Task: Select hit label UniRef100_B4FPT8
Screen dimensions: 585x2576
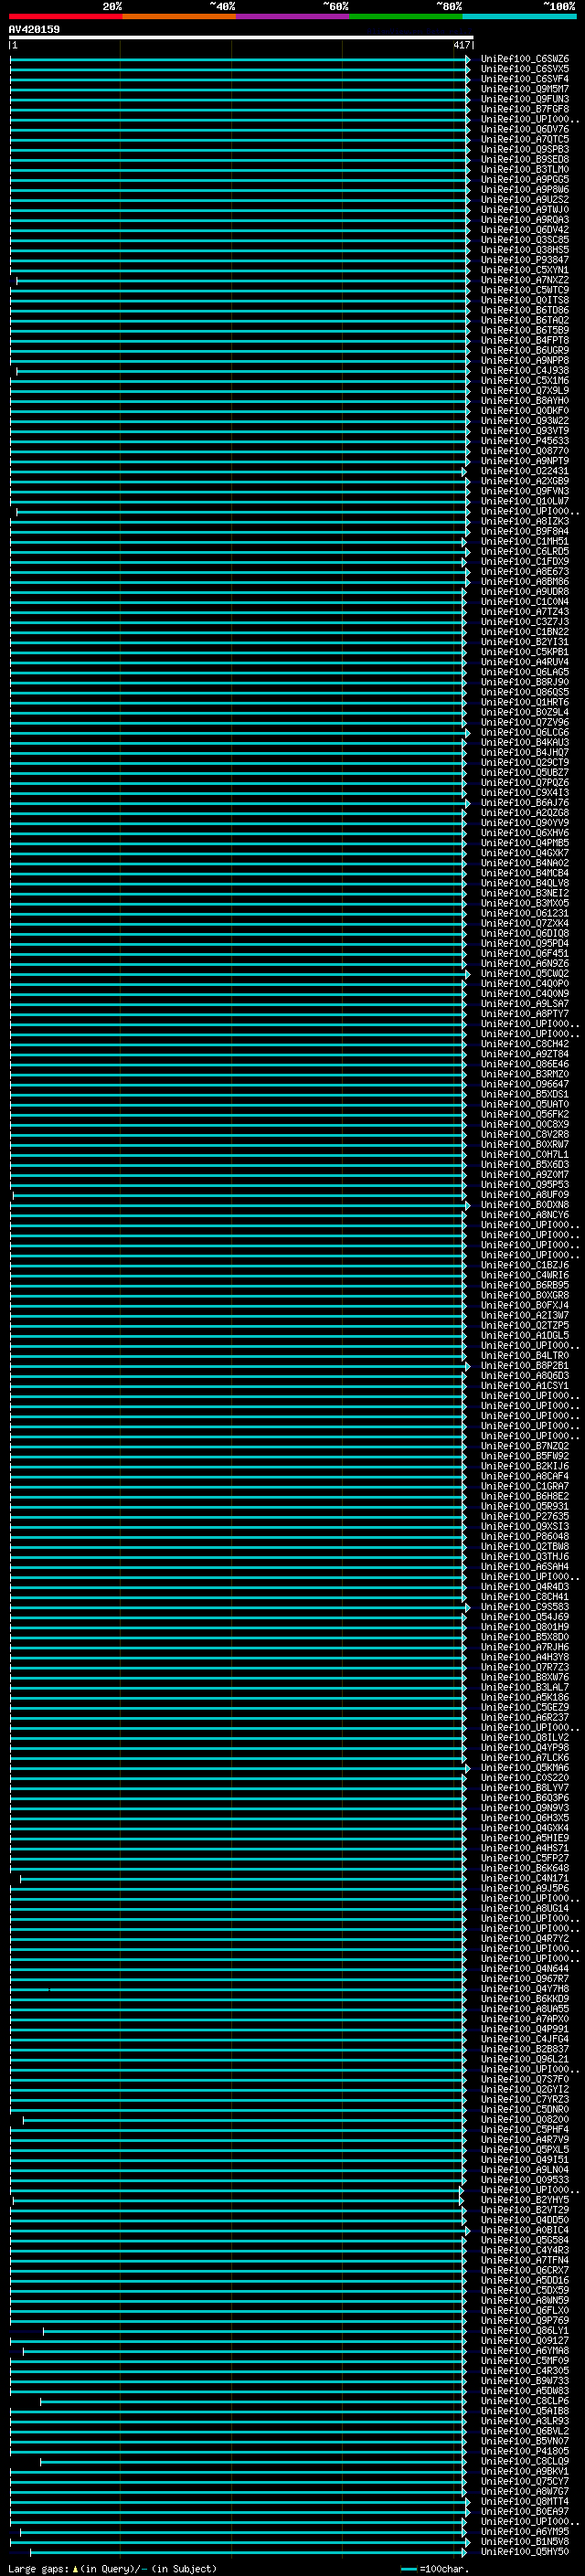Action: (x=525, y=340)
